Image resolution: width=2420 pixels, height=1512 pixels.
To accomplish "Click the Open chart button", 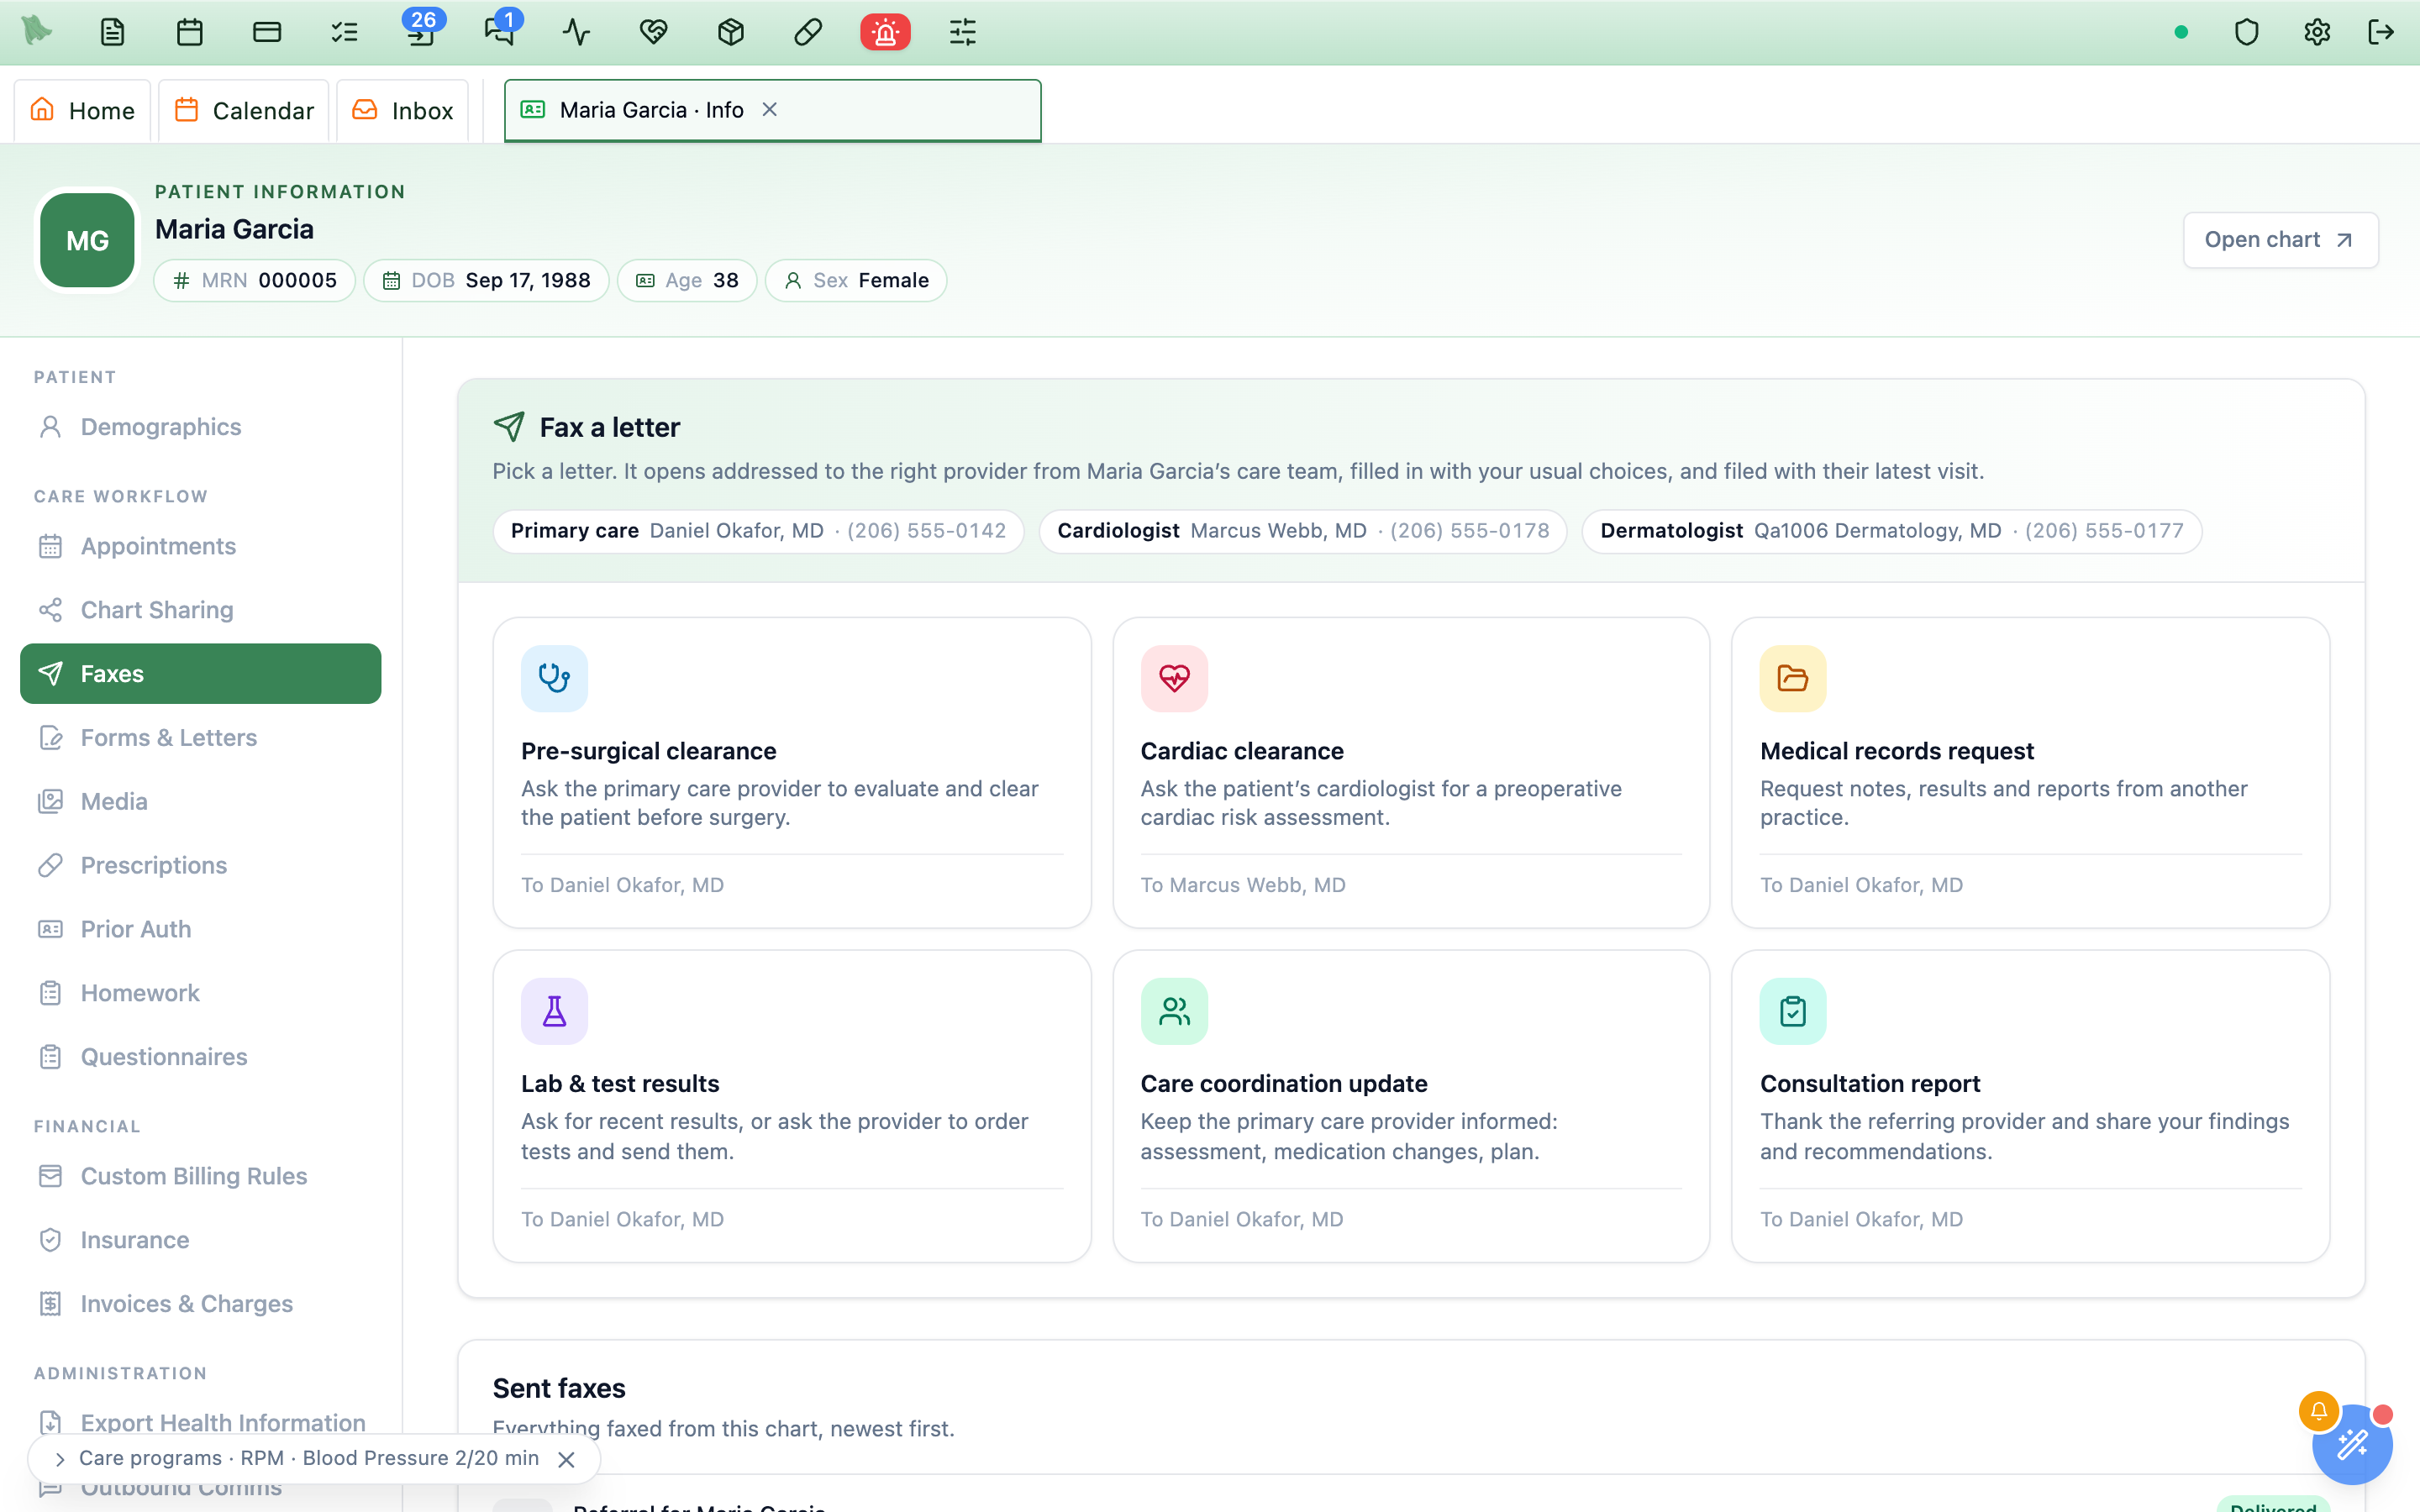I will [x=2280, y=240].
